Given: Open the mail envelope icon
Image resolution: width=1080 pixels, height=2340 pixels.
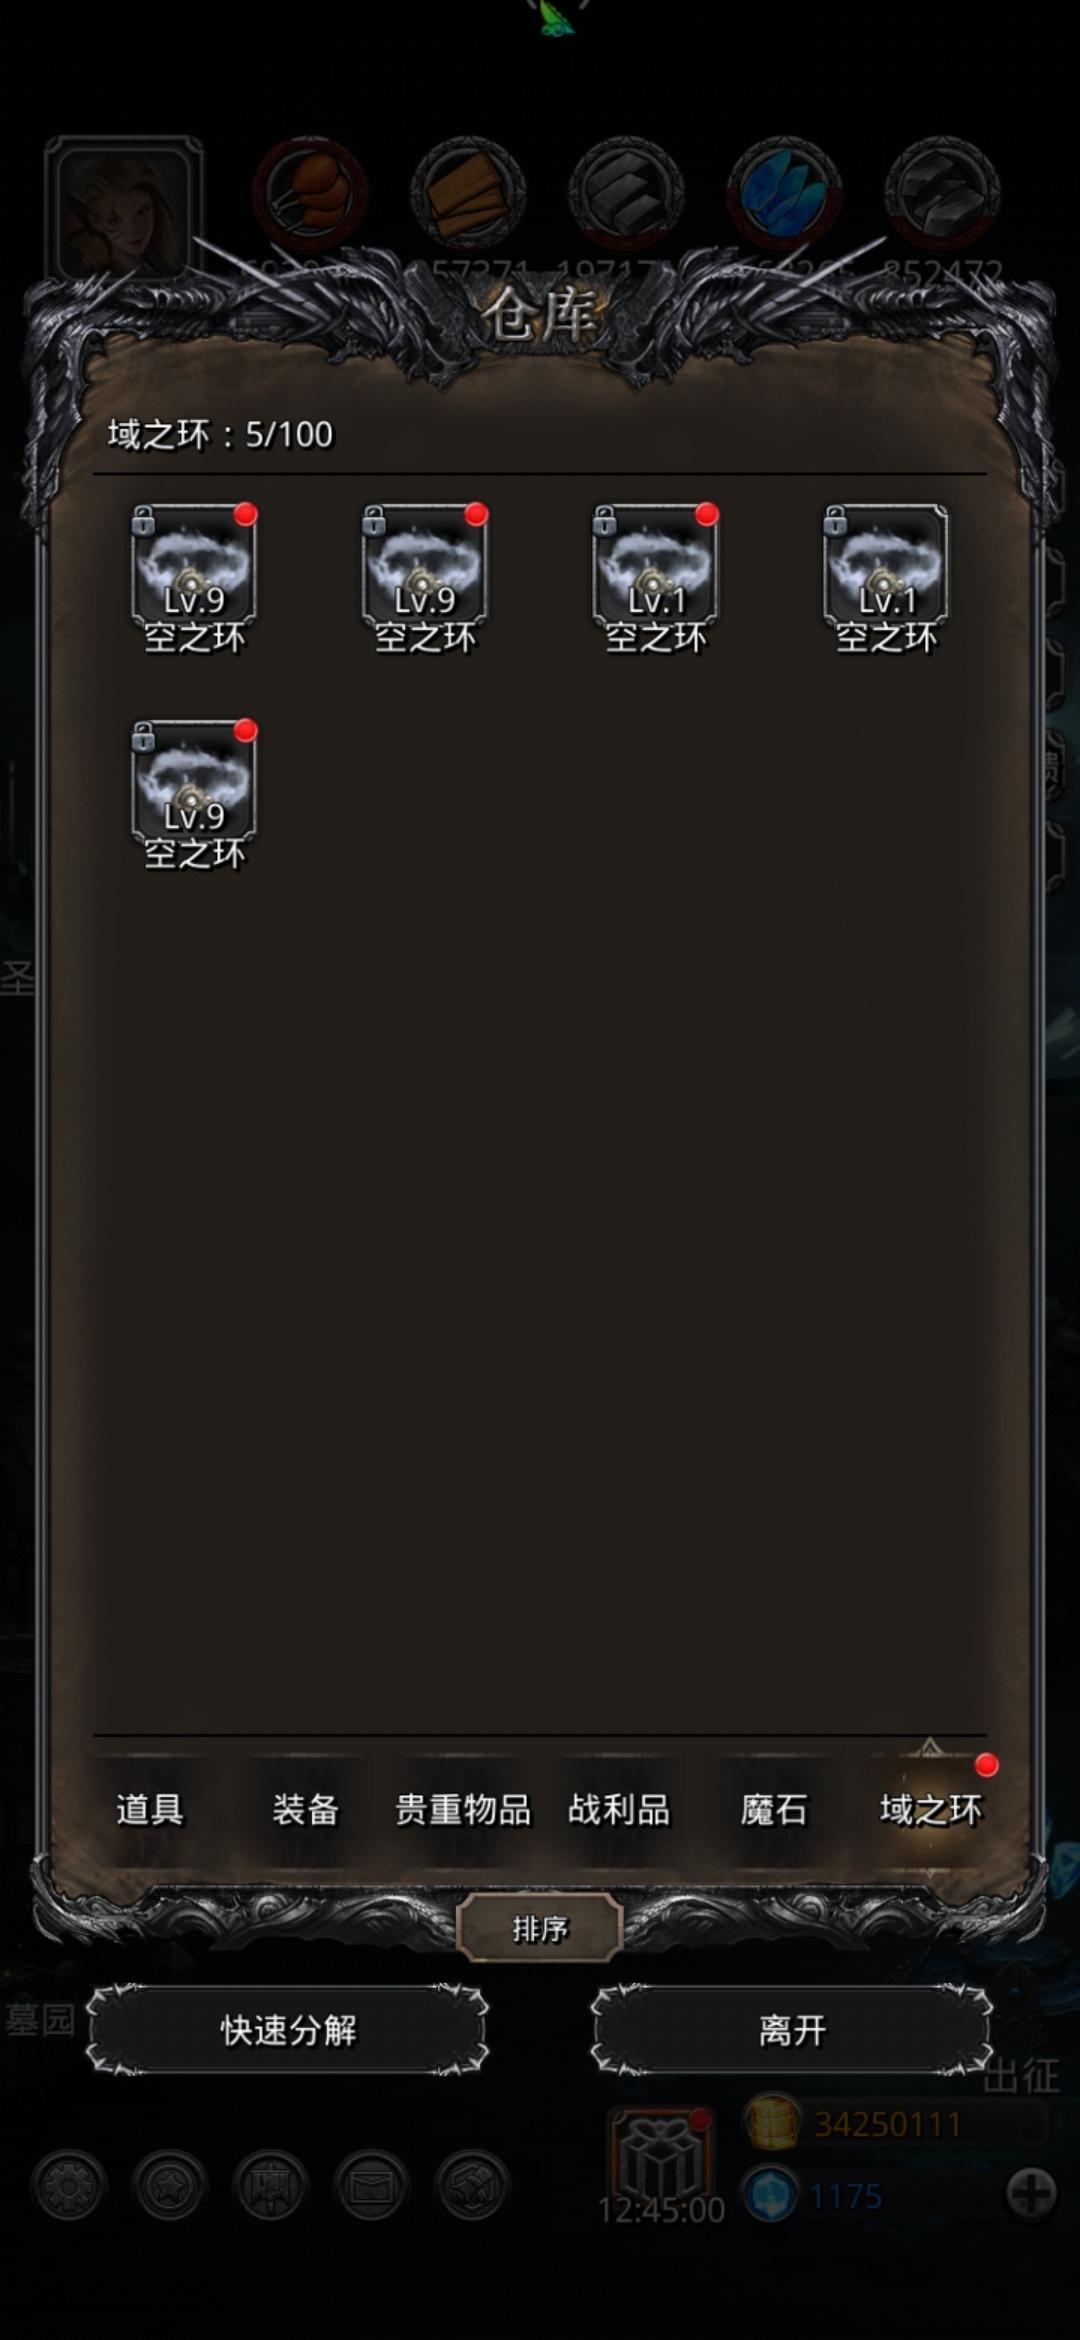Looking at the screenshot, I should pos(372,2187).
